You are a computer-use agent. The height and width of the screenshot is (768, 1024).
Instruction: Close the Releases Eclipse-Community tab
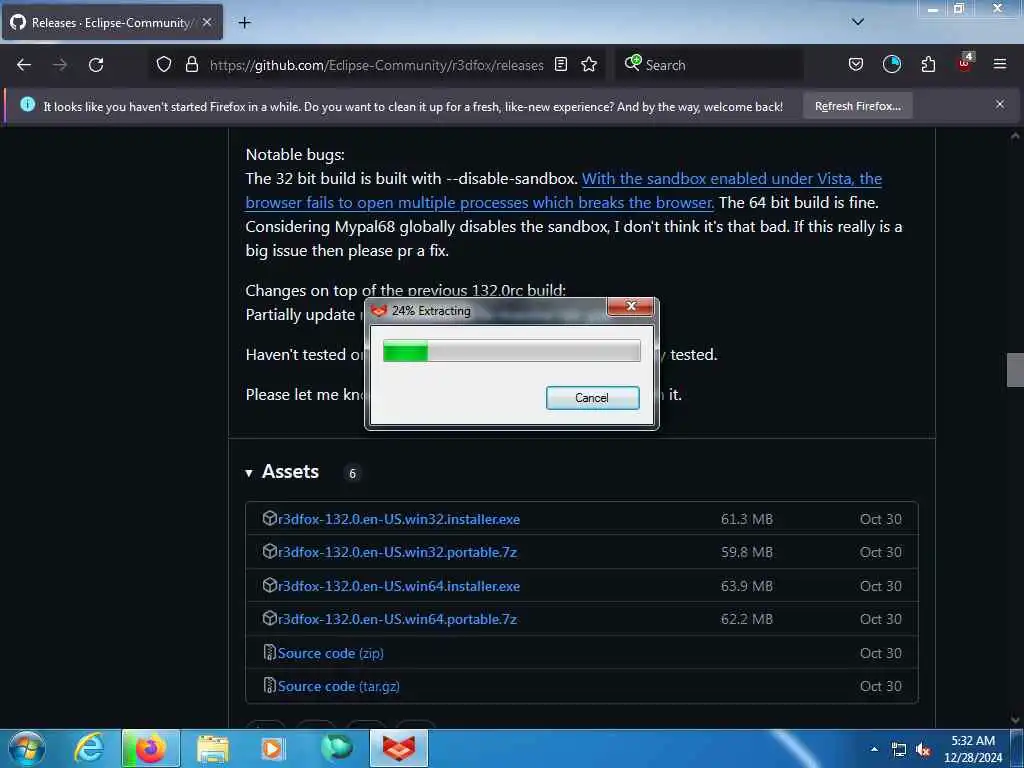207,22
